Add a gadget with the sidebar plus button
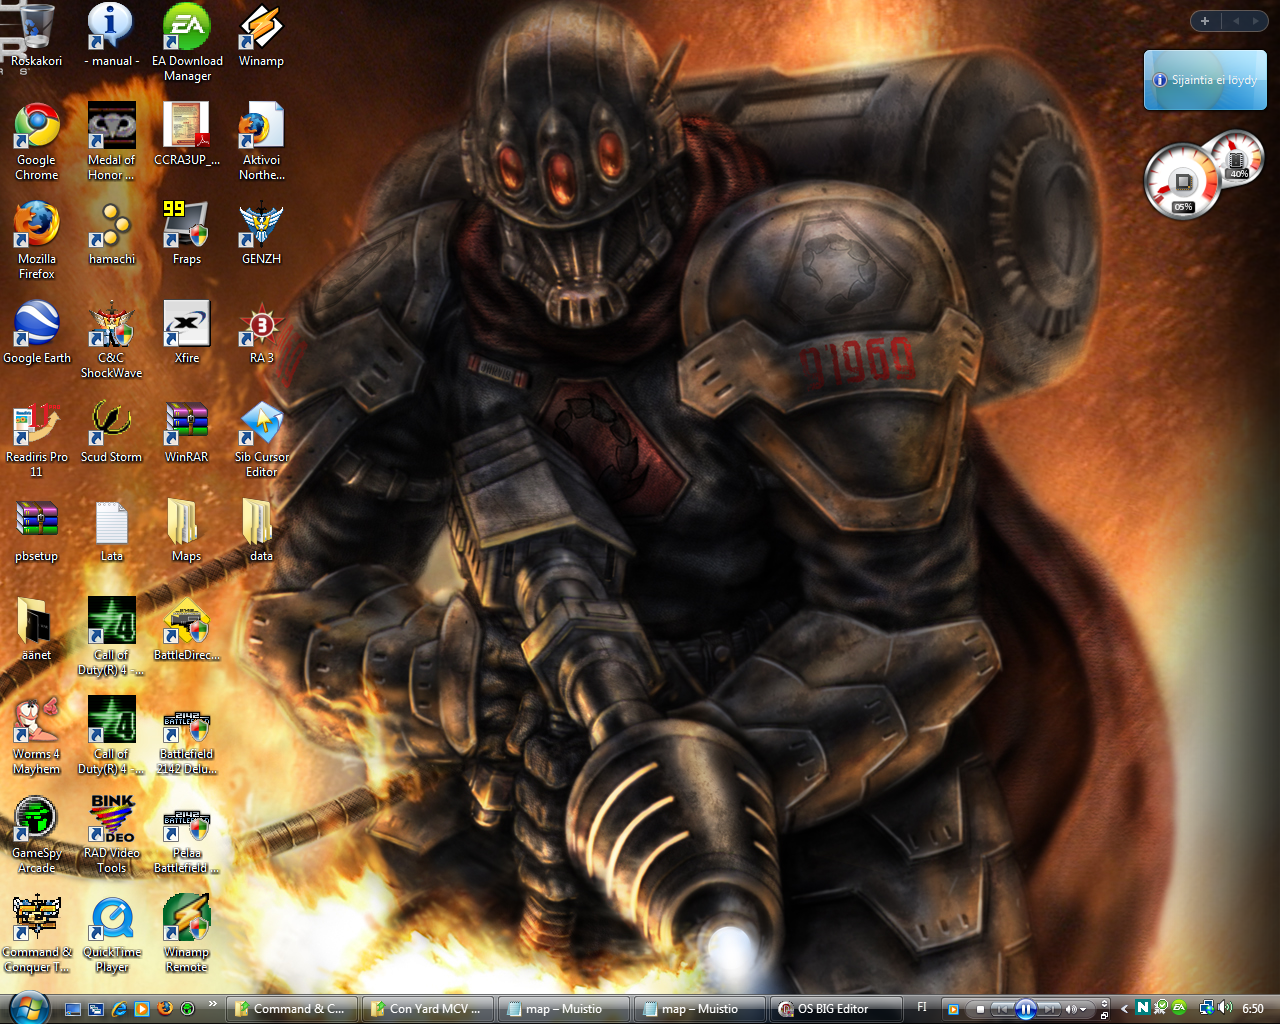The width and height of the screenshot is (1280, 1024). click(1205, 21)
